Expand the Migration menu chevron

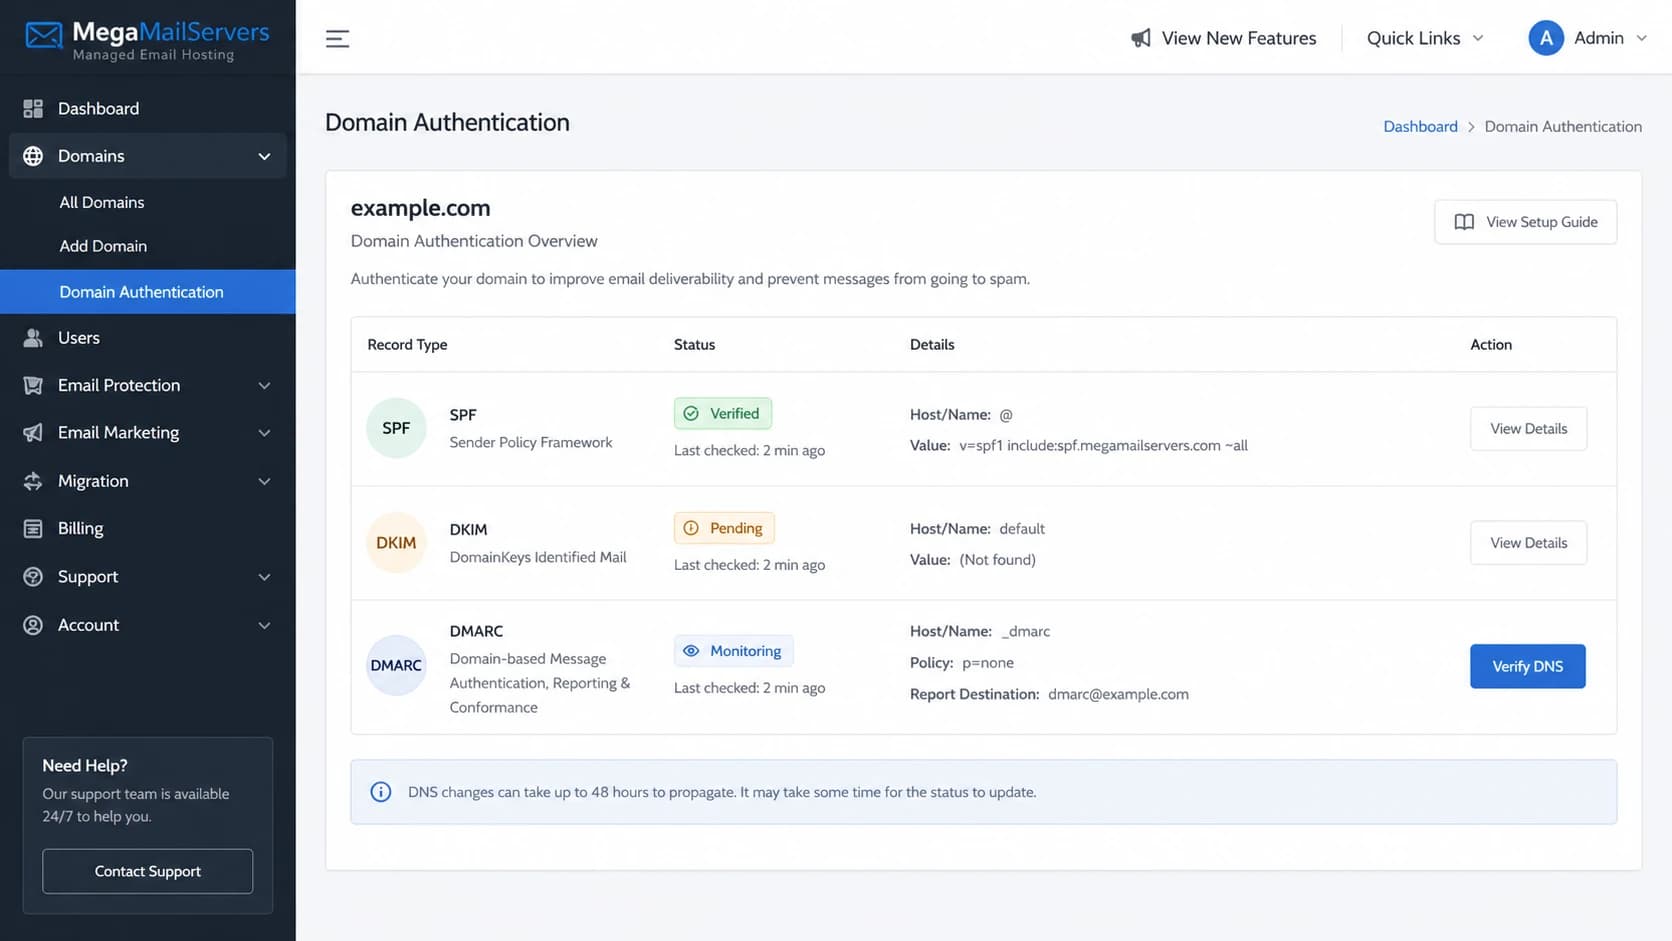tap(264, 481)
